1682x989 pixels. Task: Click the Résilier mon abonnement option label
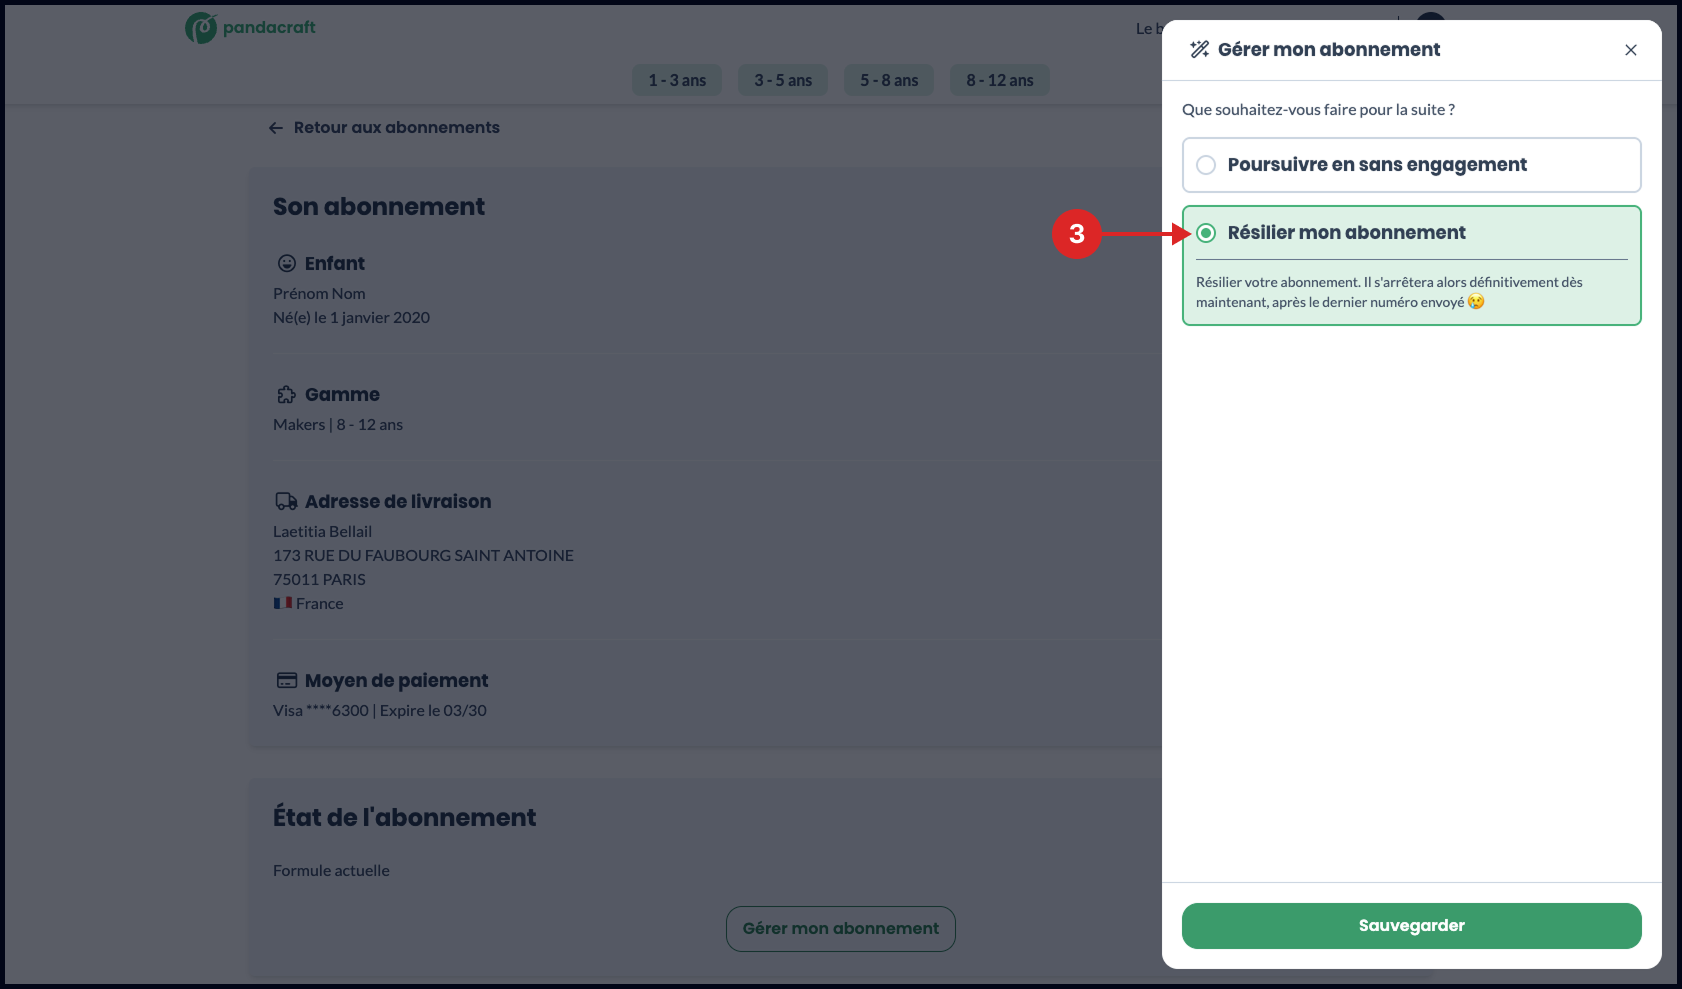1347,233
